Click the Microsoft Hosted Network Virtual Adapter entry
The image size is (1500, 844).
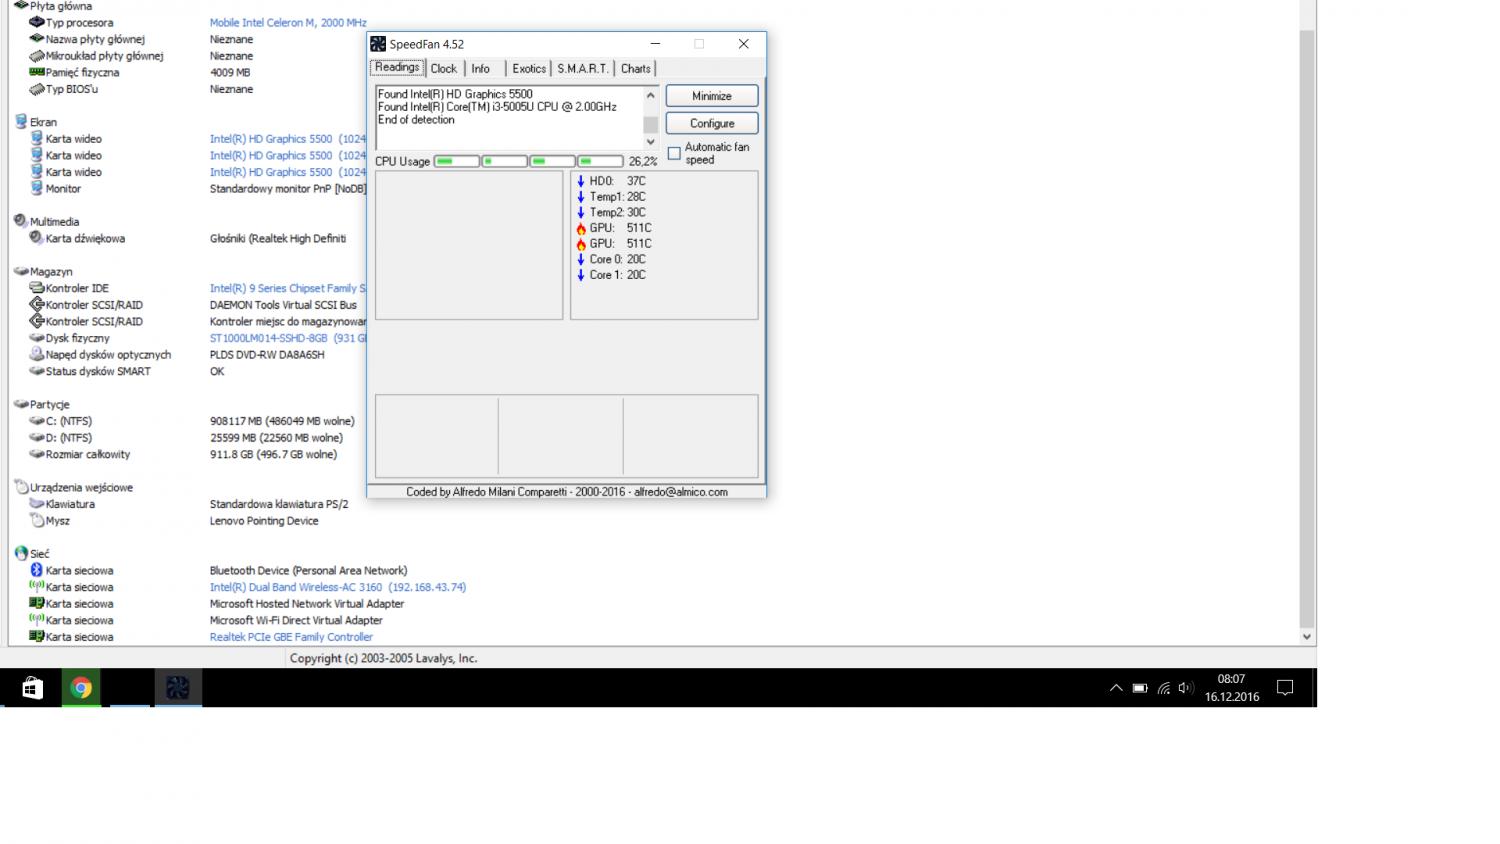click(x=307, y=604)
